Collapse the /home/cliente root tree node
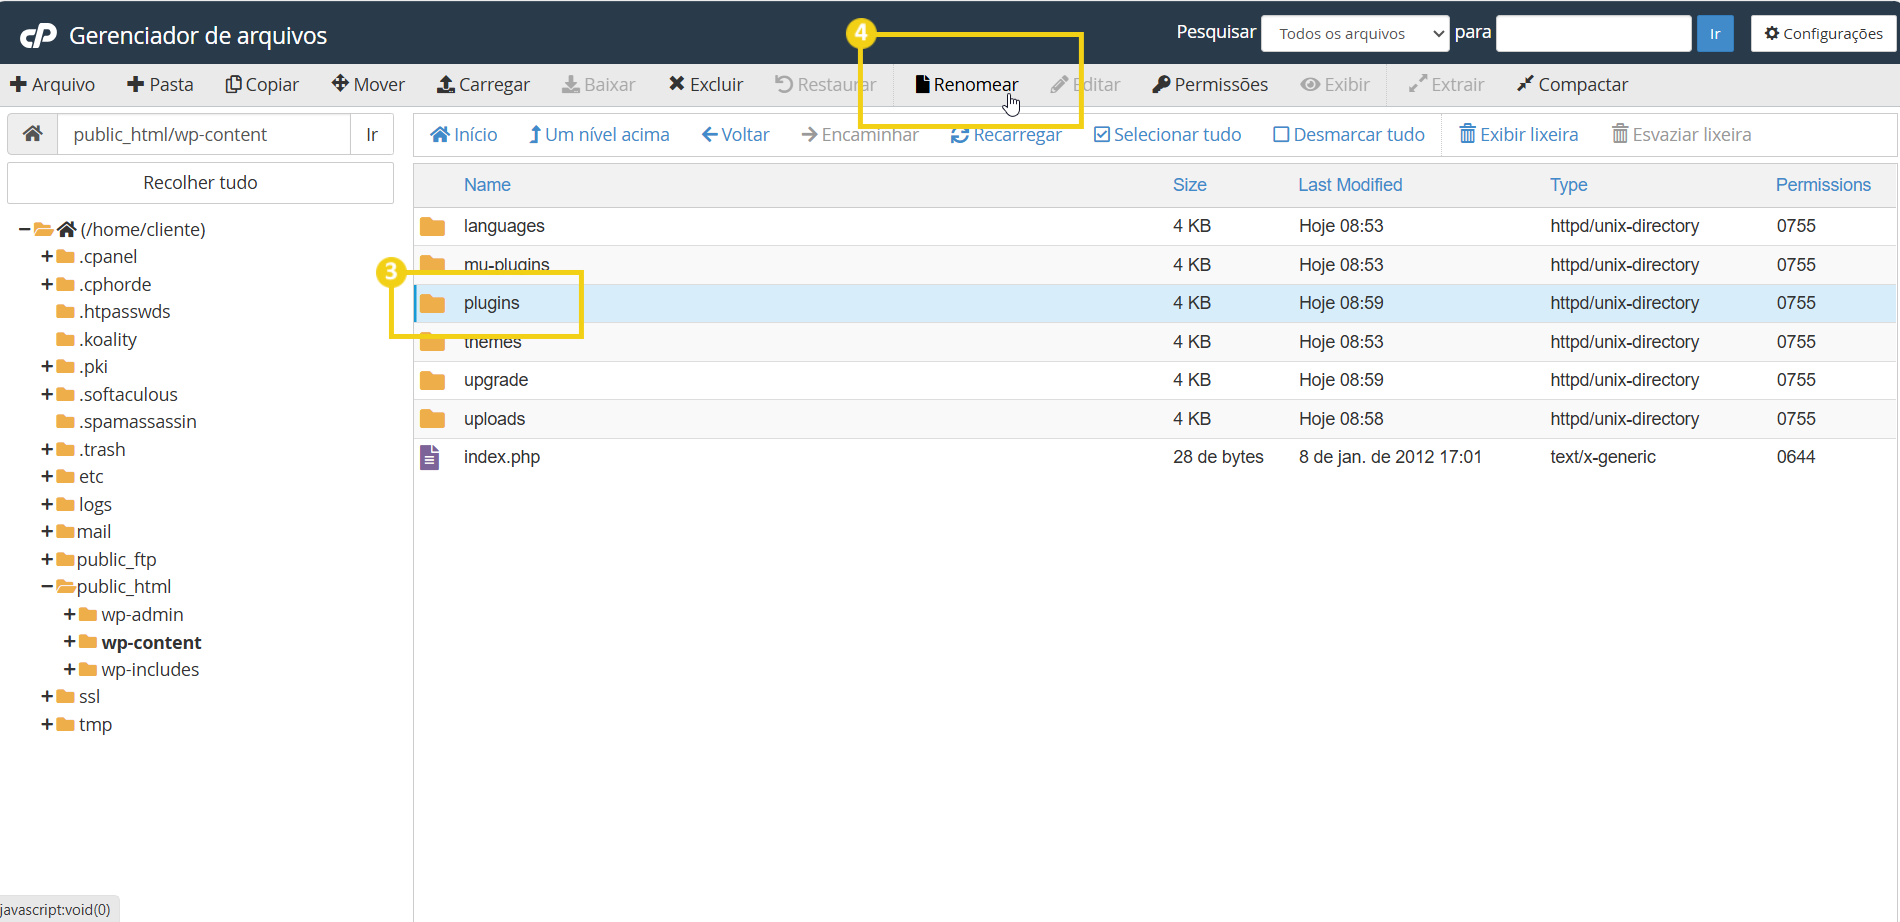 [24, 230]
